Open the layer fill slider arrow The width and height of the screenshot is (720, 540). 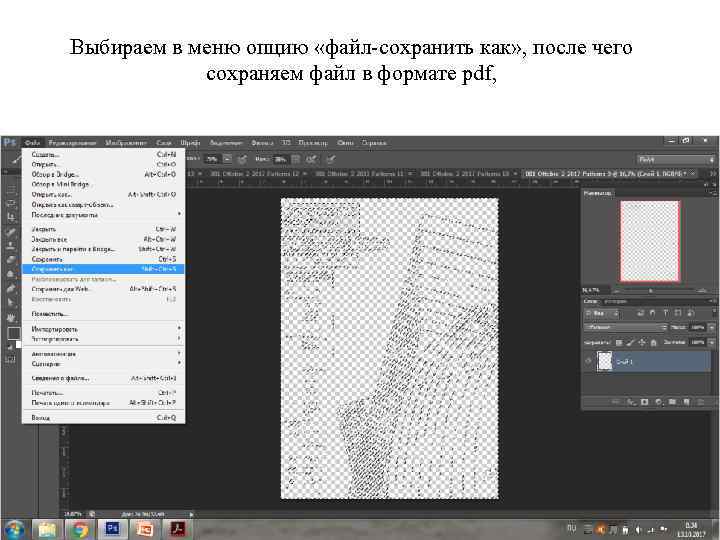point(711,342)
